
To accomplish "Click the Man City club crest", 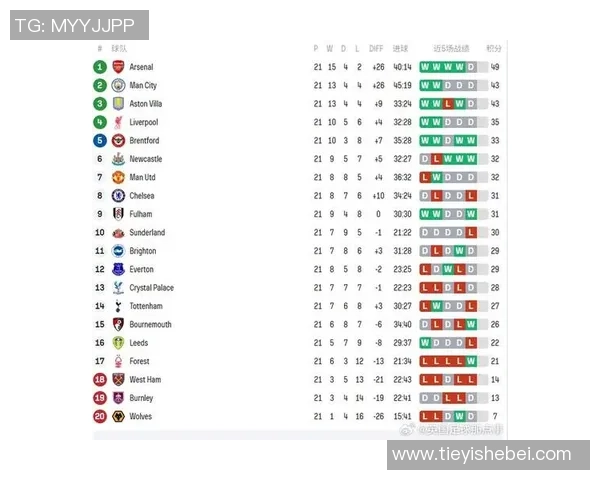I will pos(118,86).
